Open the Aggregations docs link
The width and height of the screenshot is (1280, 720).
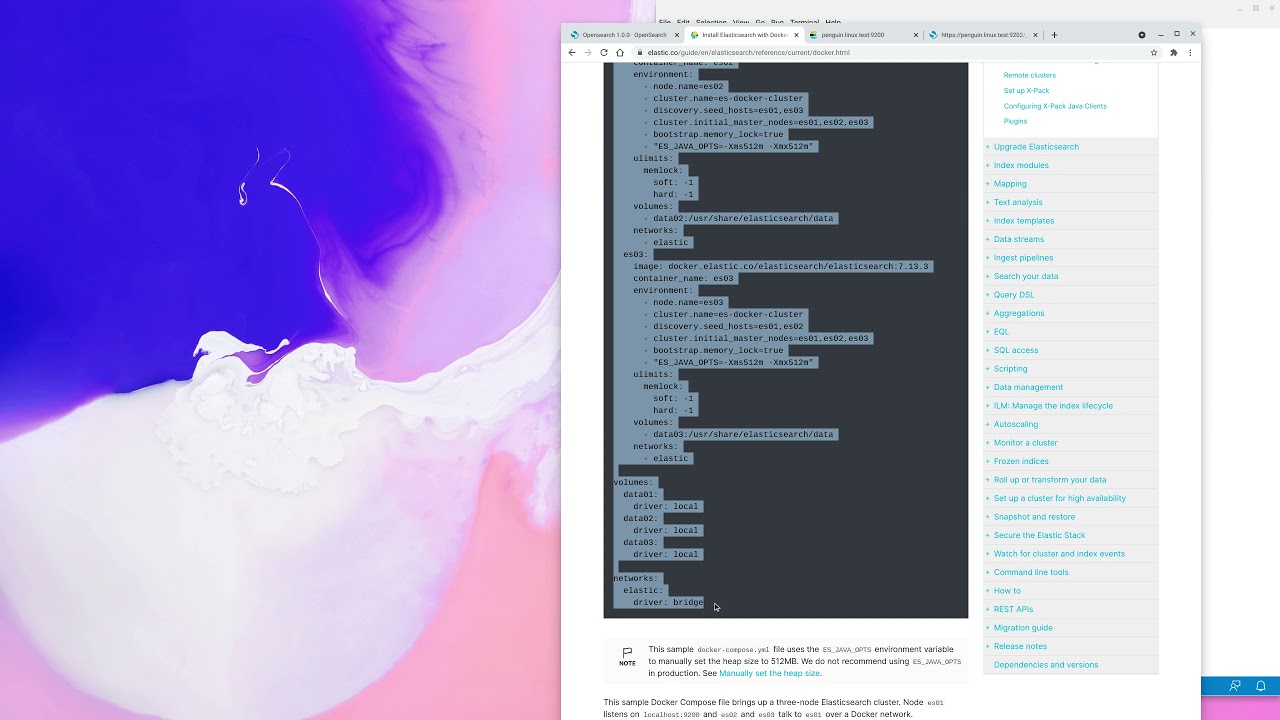pyautogui.click(x=1019, y=313)
